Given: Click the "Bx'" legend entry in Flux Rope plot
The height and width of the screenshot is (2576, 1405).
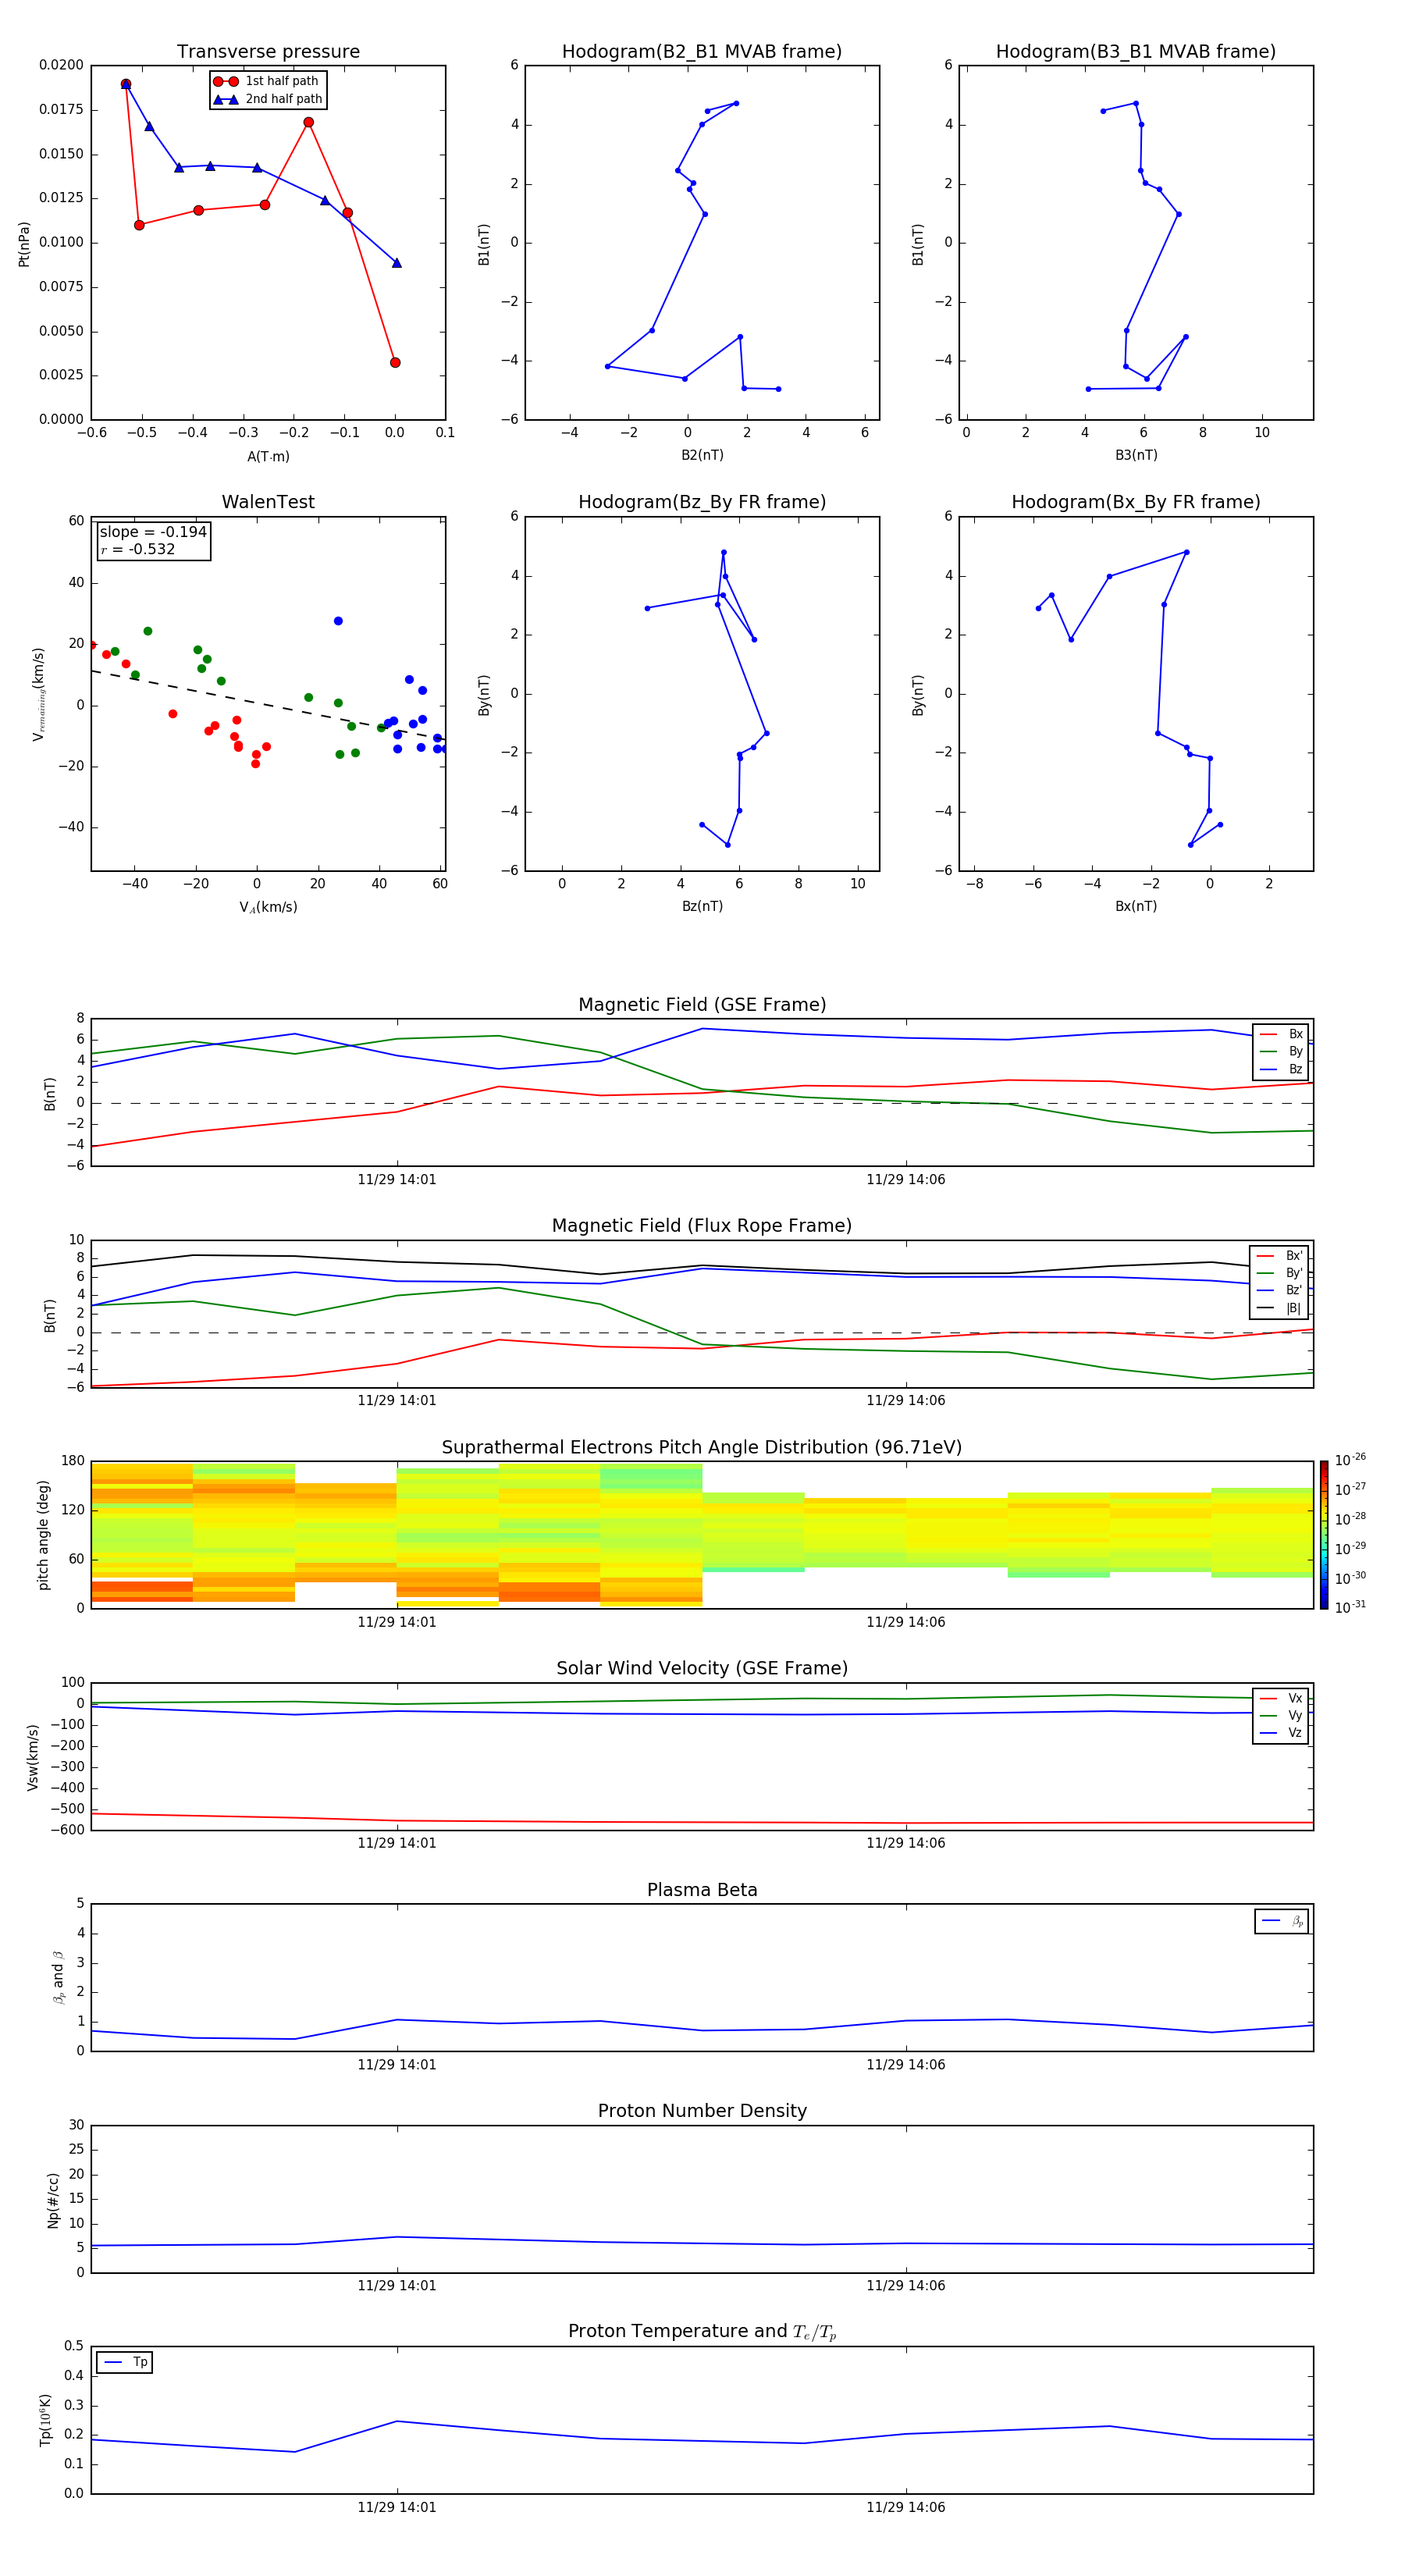Looking at the screenshot, I should coord(1280,1256).
